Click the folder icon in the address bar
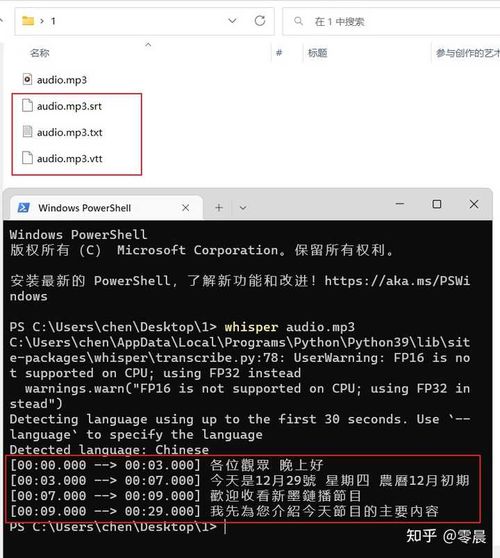This screenshot has width=500, height=558. (x=28, y=21)
